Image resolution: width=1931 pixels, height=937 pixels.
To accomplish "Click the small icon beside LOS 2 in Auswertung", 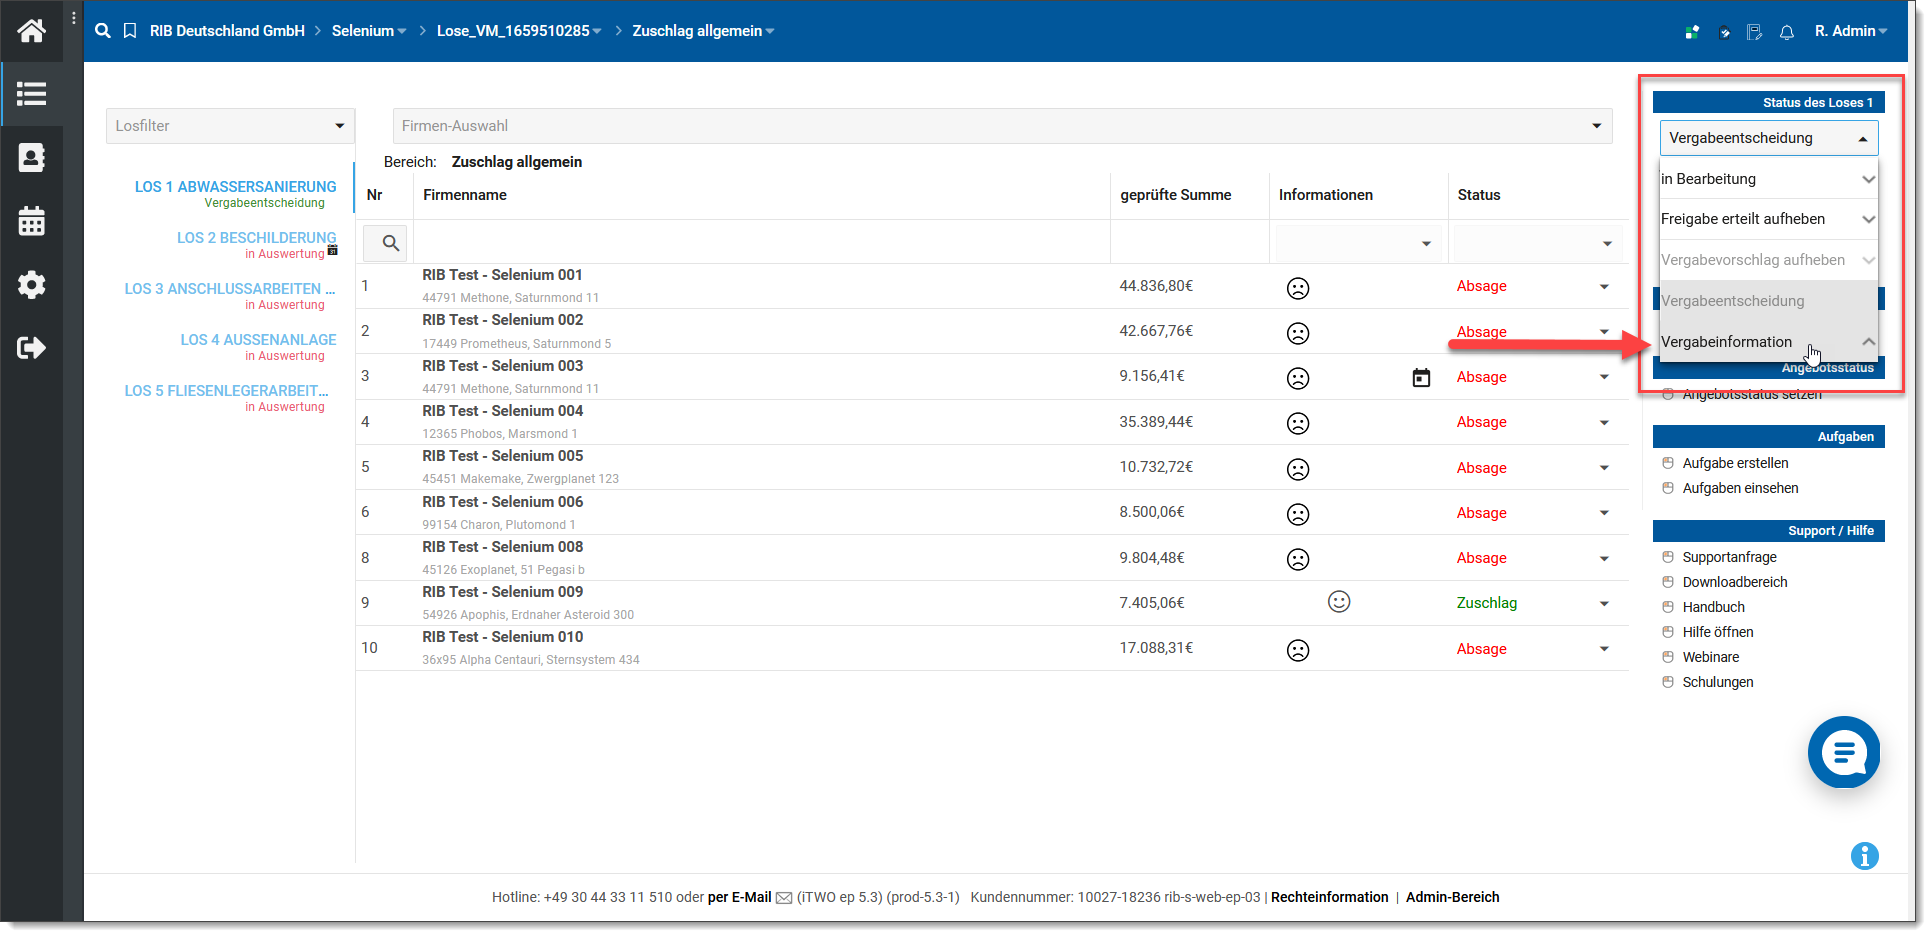I will point(333,250).
